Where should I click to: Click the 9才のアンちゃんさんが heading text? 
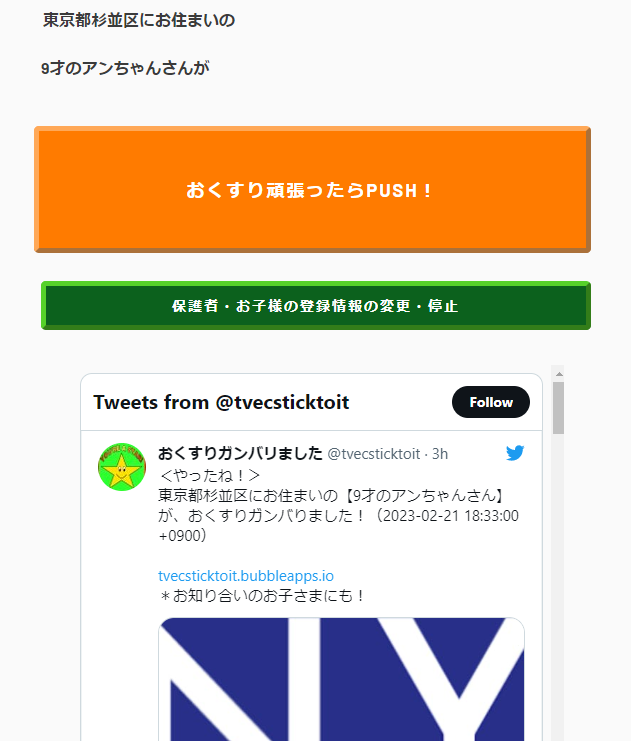[x=125, y=68]
